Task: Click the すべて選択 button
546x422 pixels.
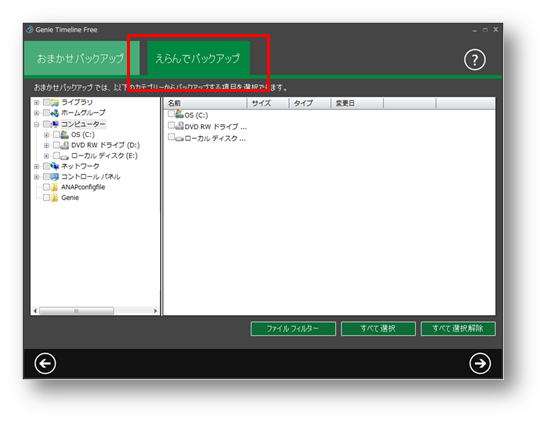Action: 378,328
